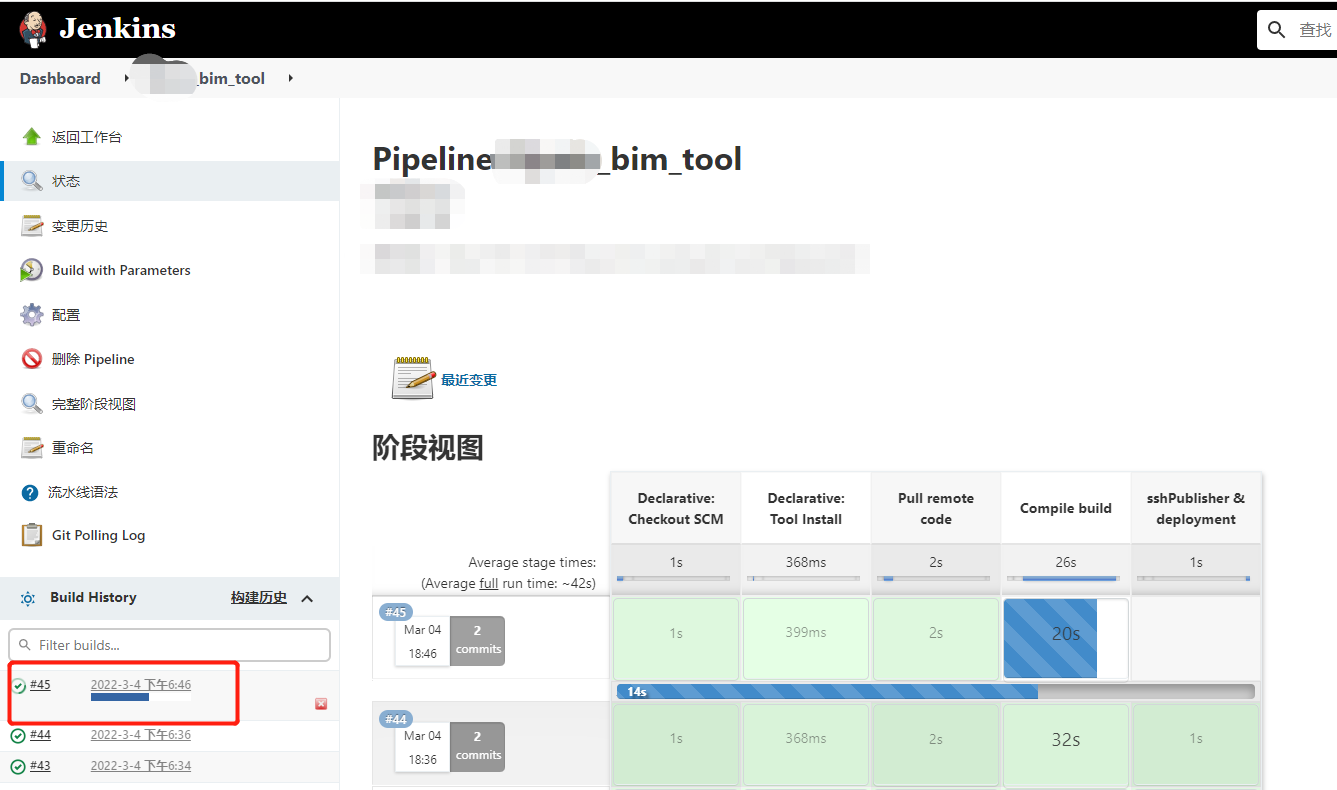Click the Build with Parameters clock icon
Viewport: 1337px width, 790px height.
click(32, 270)
